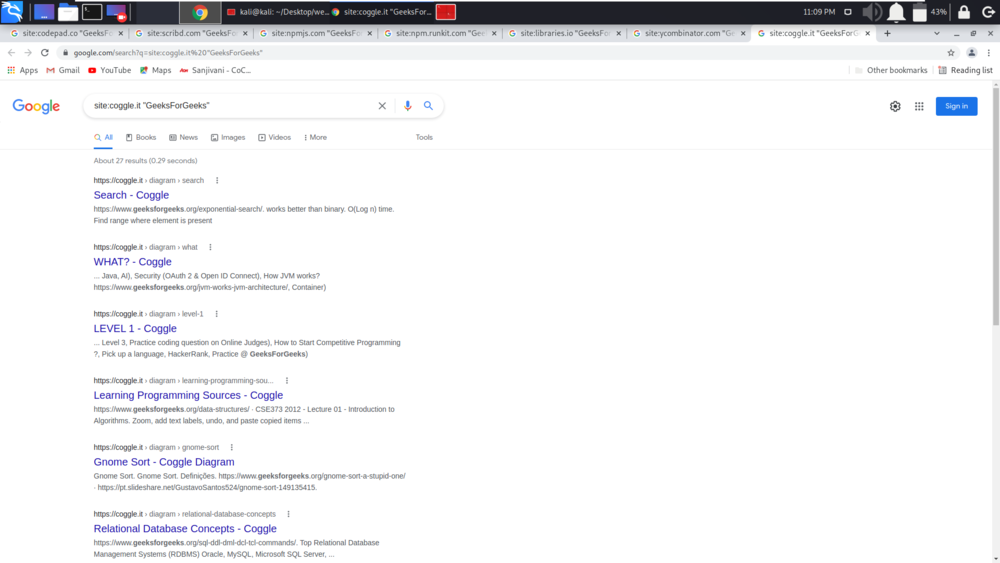Click the browser back arrow
The image size is (1000, 563).
click(11, 52)
